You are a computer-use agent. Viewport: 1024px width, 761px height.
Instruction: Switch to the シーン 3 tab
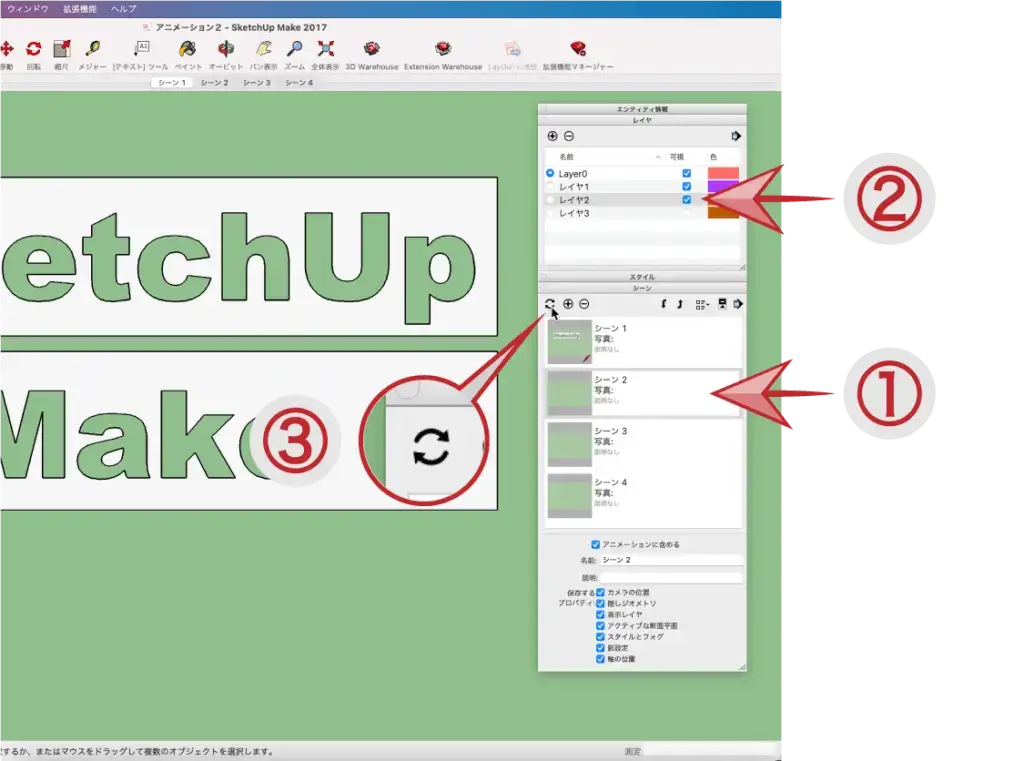pos(257,83)
